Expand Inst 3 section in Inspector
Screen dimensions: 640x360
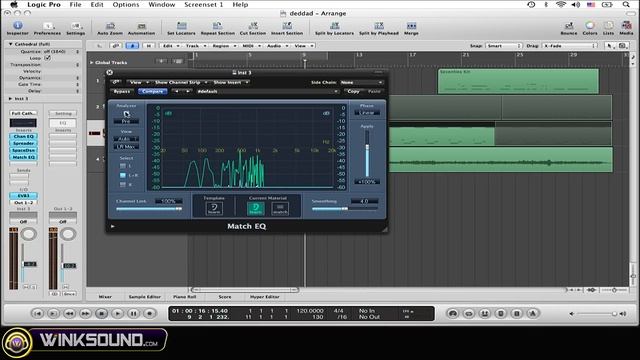[11, 98]
